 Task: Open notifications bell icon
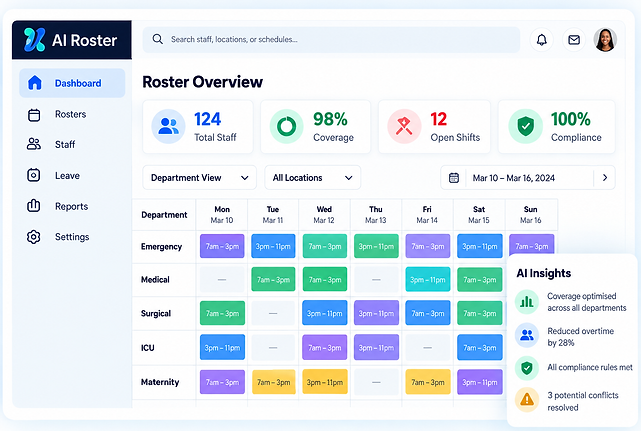[542, 40]
